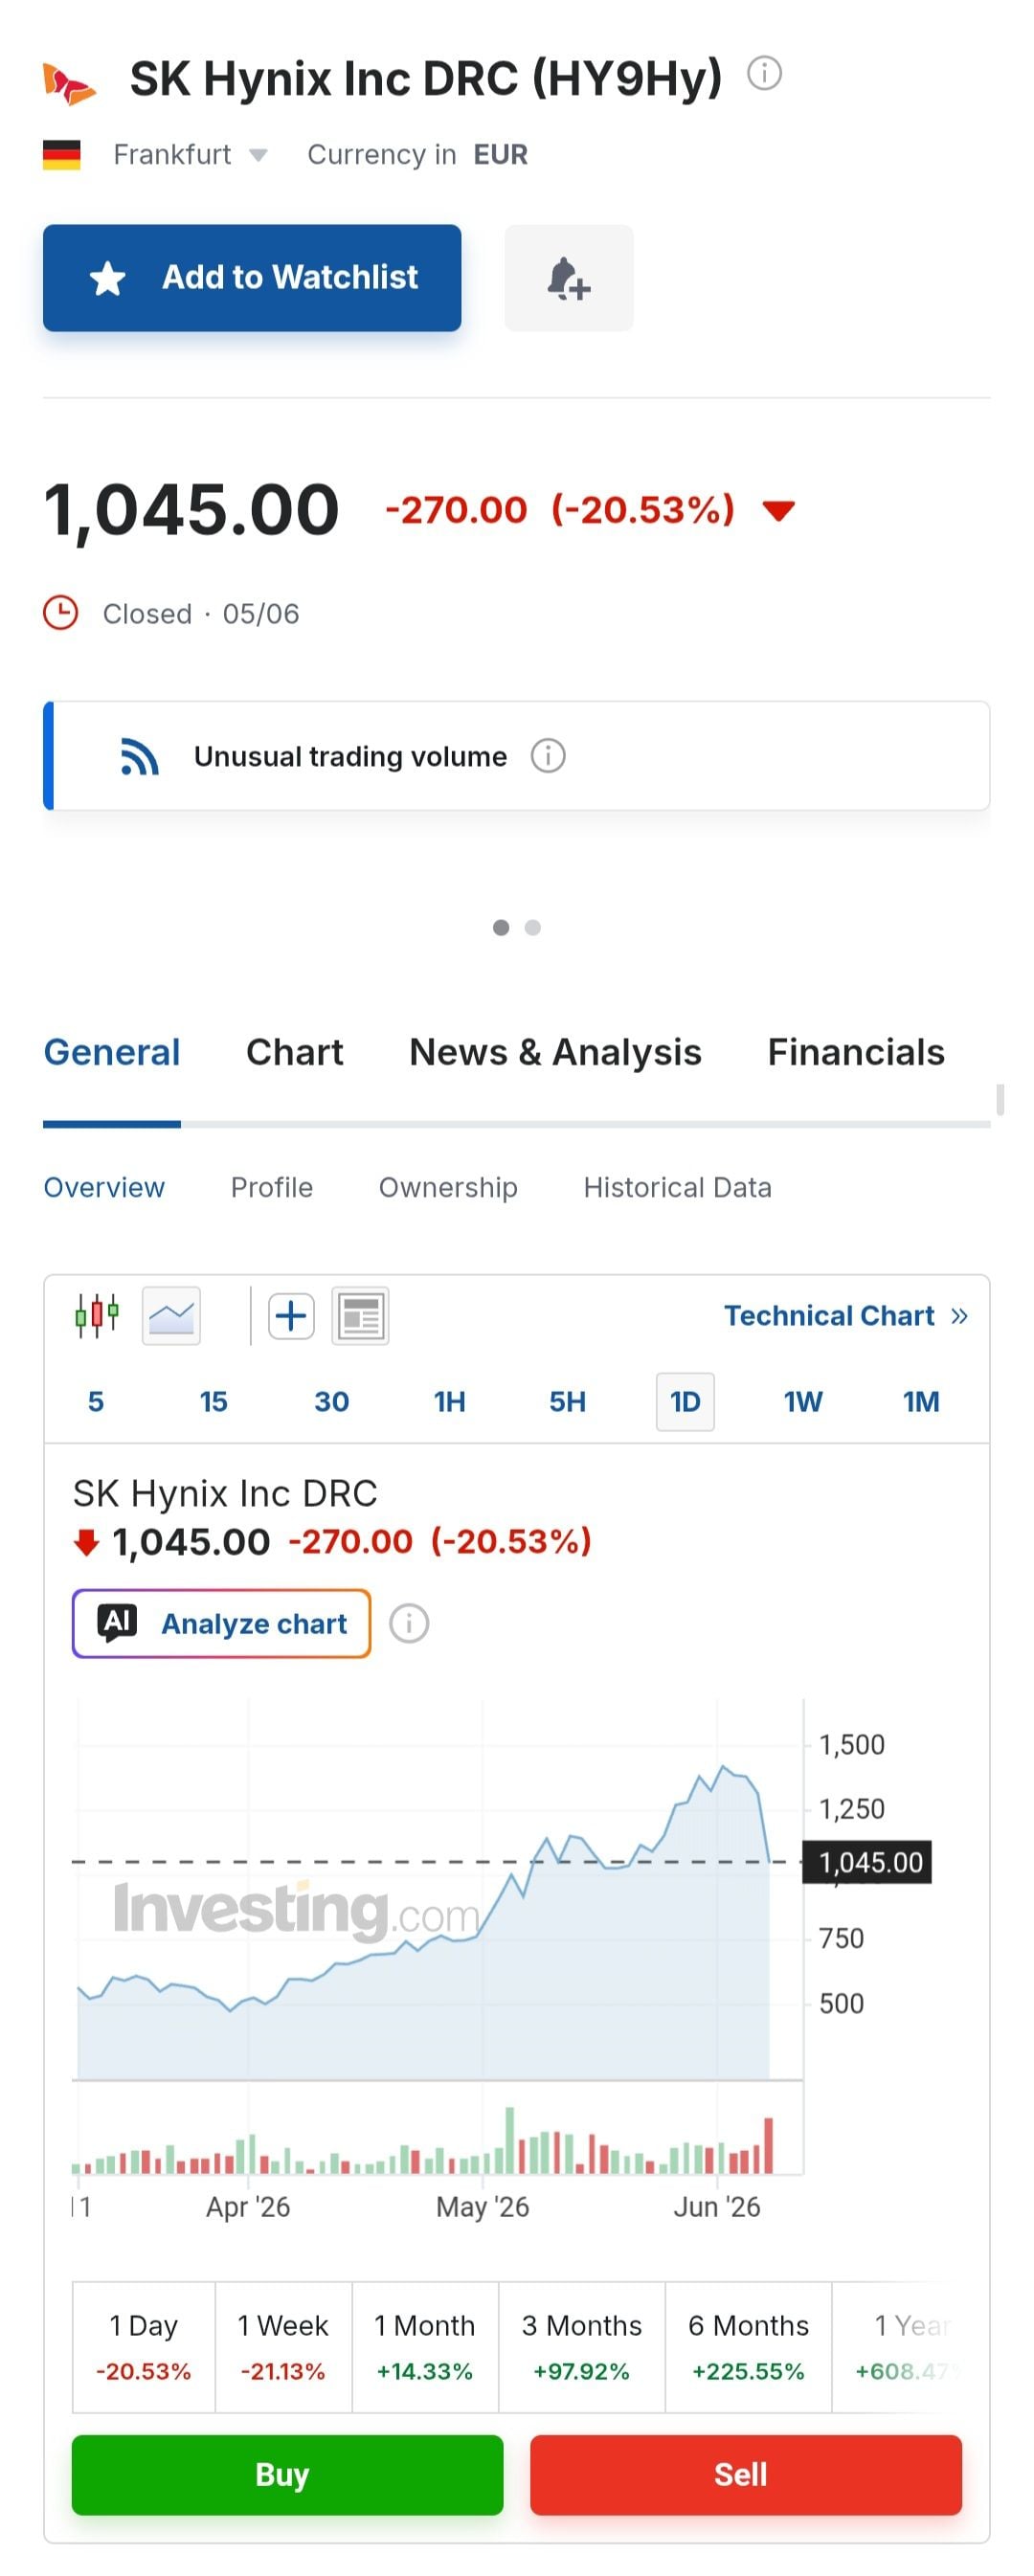
Task: Click the Jun '26 axis label
Action: pyautogui.click(x=716, y=2207)
